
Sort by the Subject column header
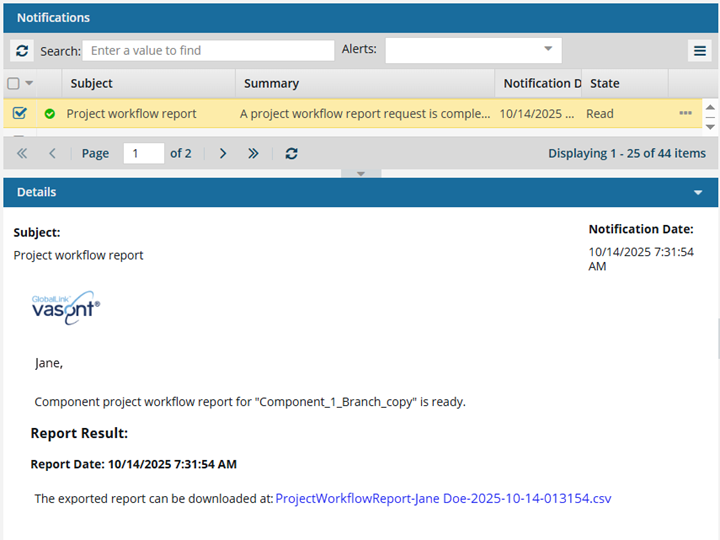pyautogui.click(x=92, y=84)
